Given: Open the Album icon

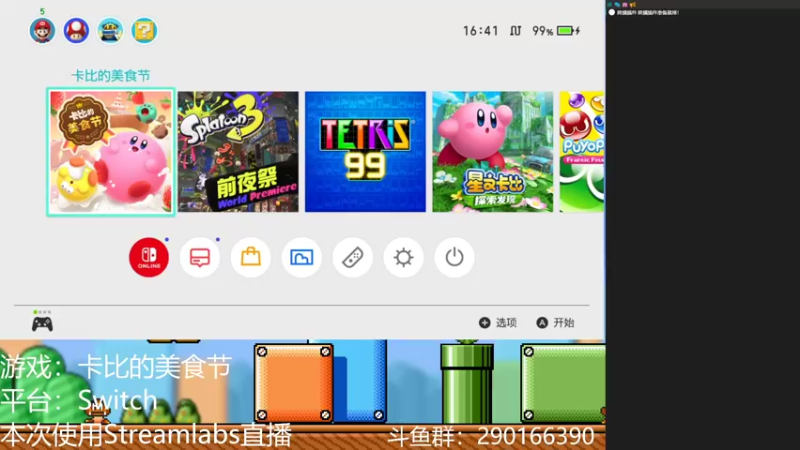Looking at the screenshot, I should point(302,257).
